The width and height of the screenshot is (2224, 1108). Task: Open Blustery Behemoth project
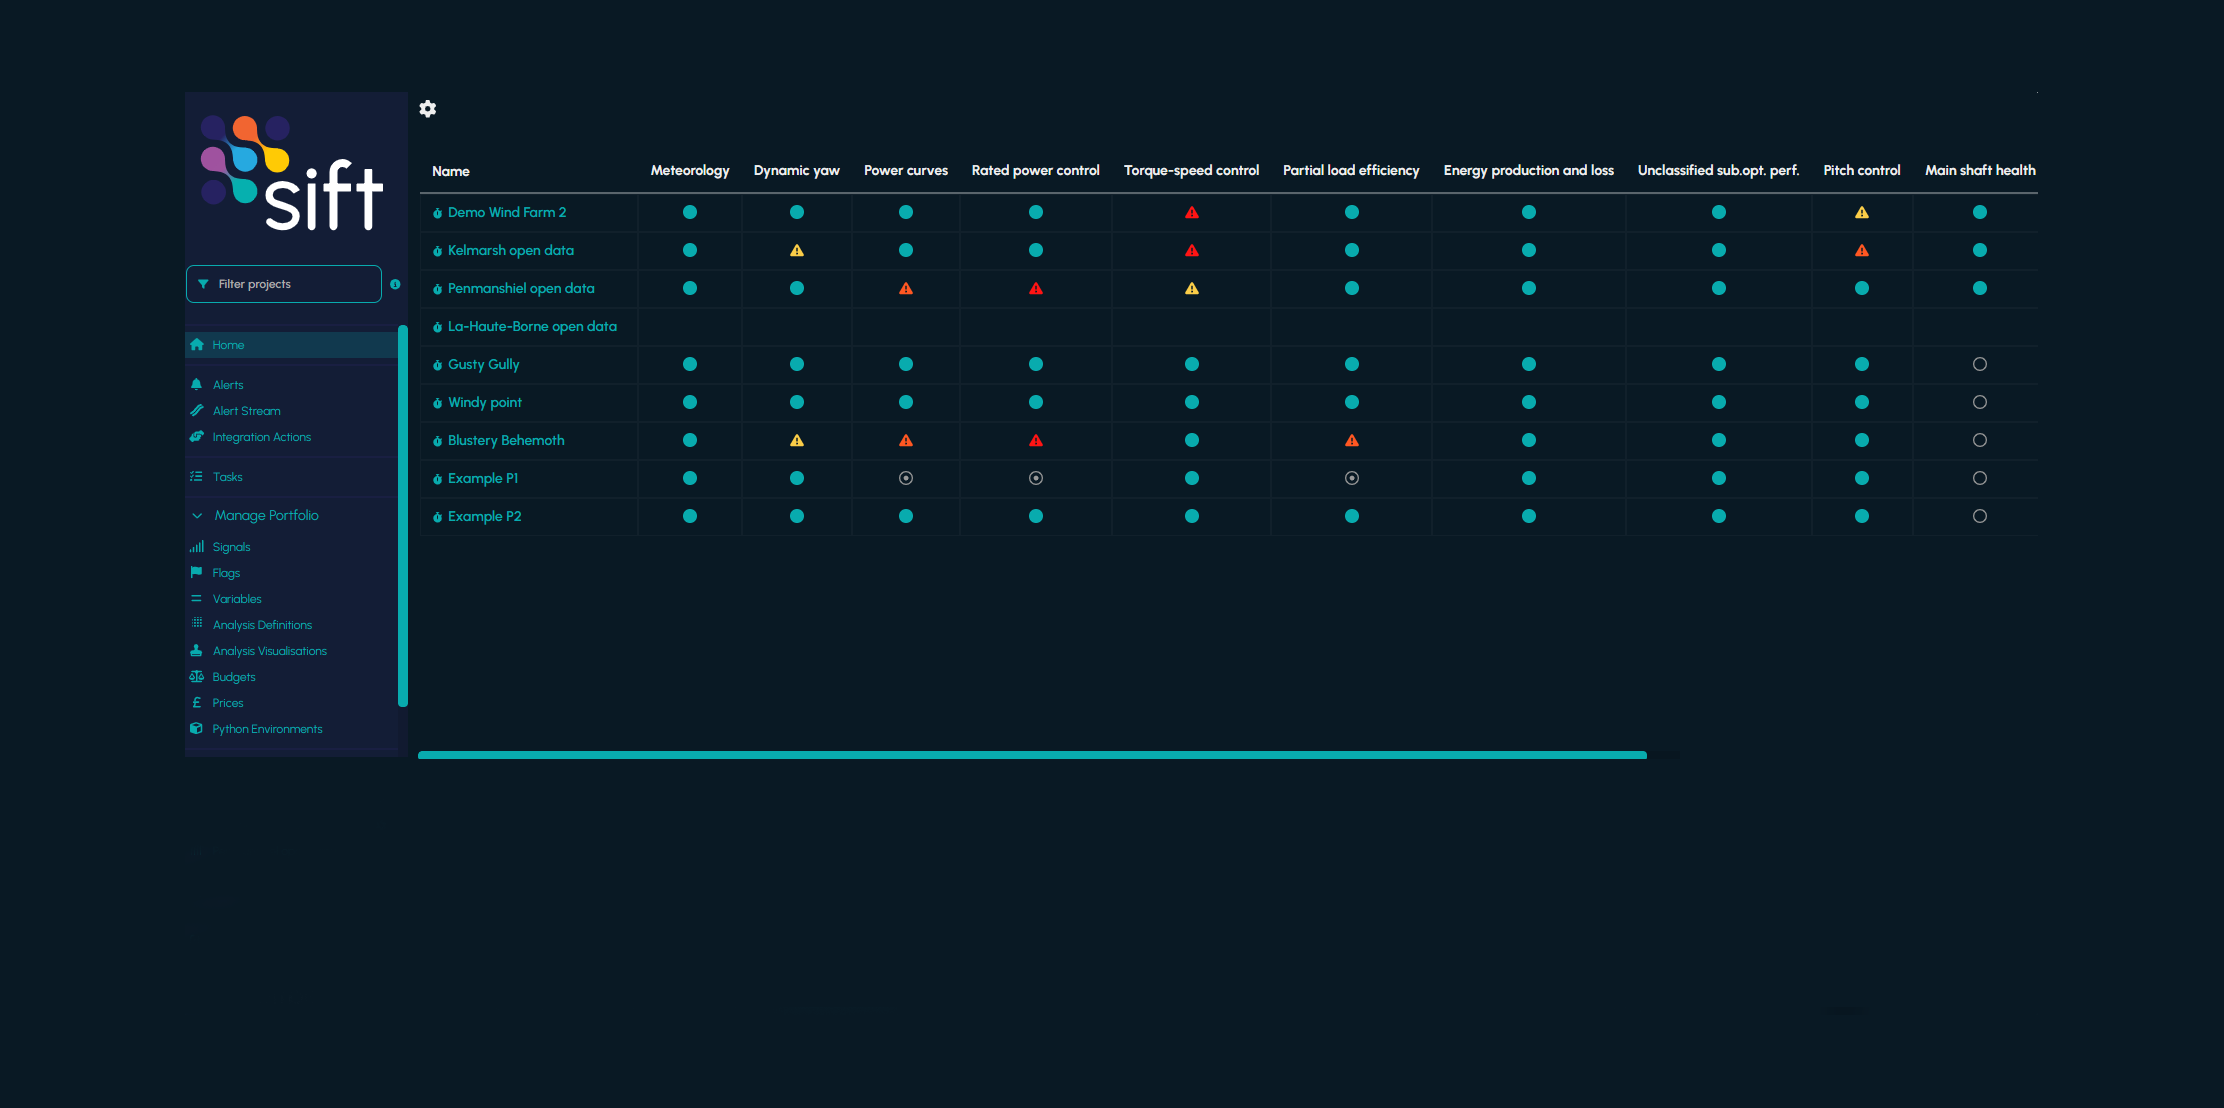point(506,441)
